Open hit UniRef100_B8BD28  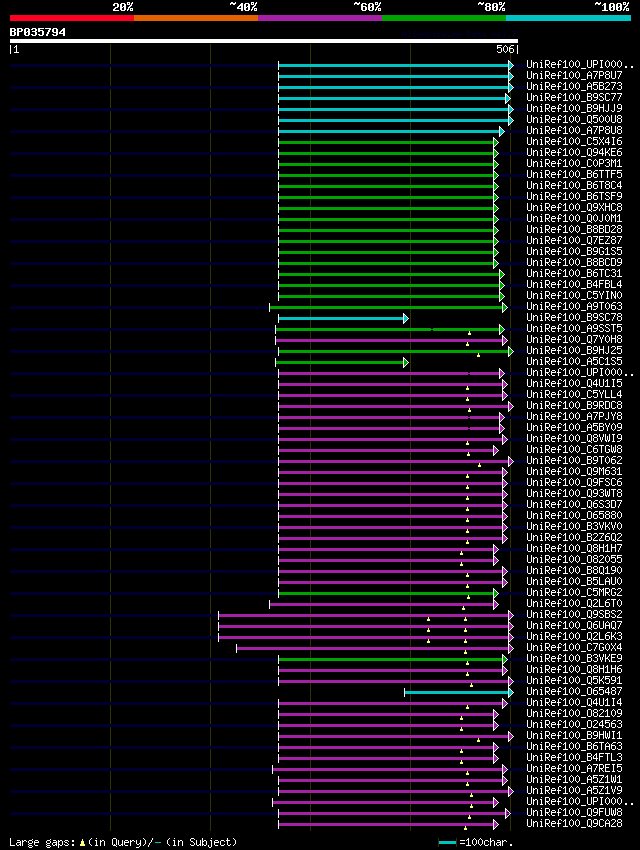tap(574, 229)
